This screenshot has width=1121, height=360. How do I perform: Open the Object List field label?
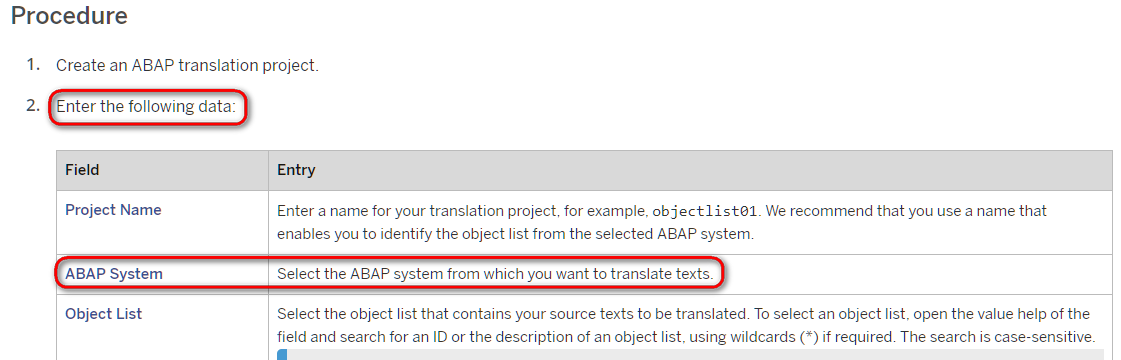[104, 314]
